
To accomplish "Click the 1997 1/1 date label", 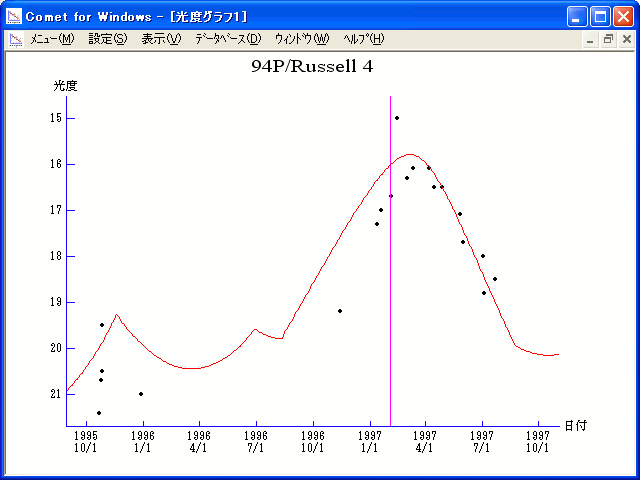I will (x=370, y=442).
